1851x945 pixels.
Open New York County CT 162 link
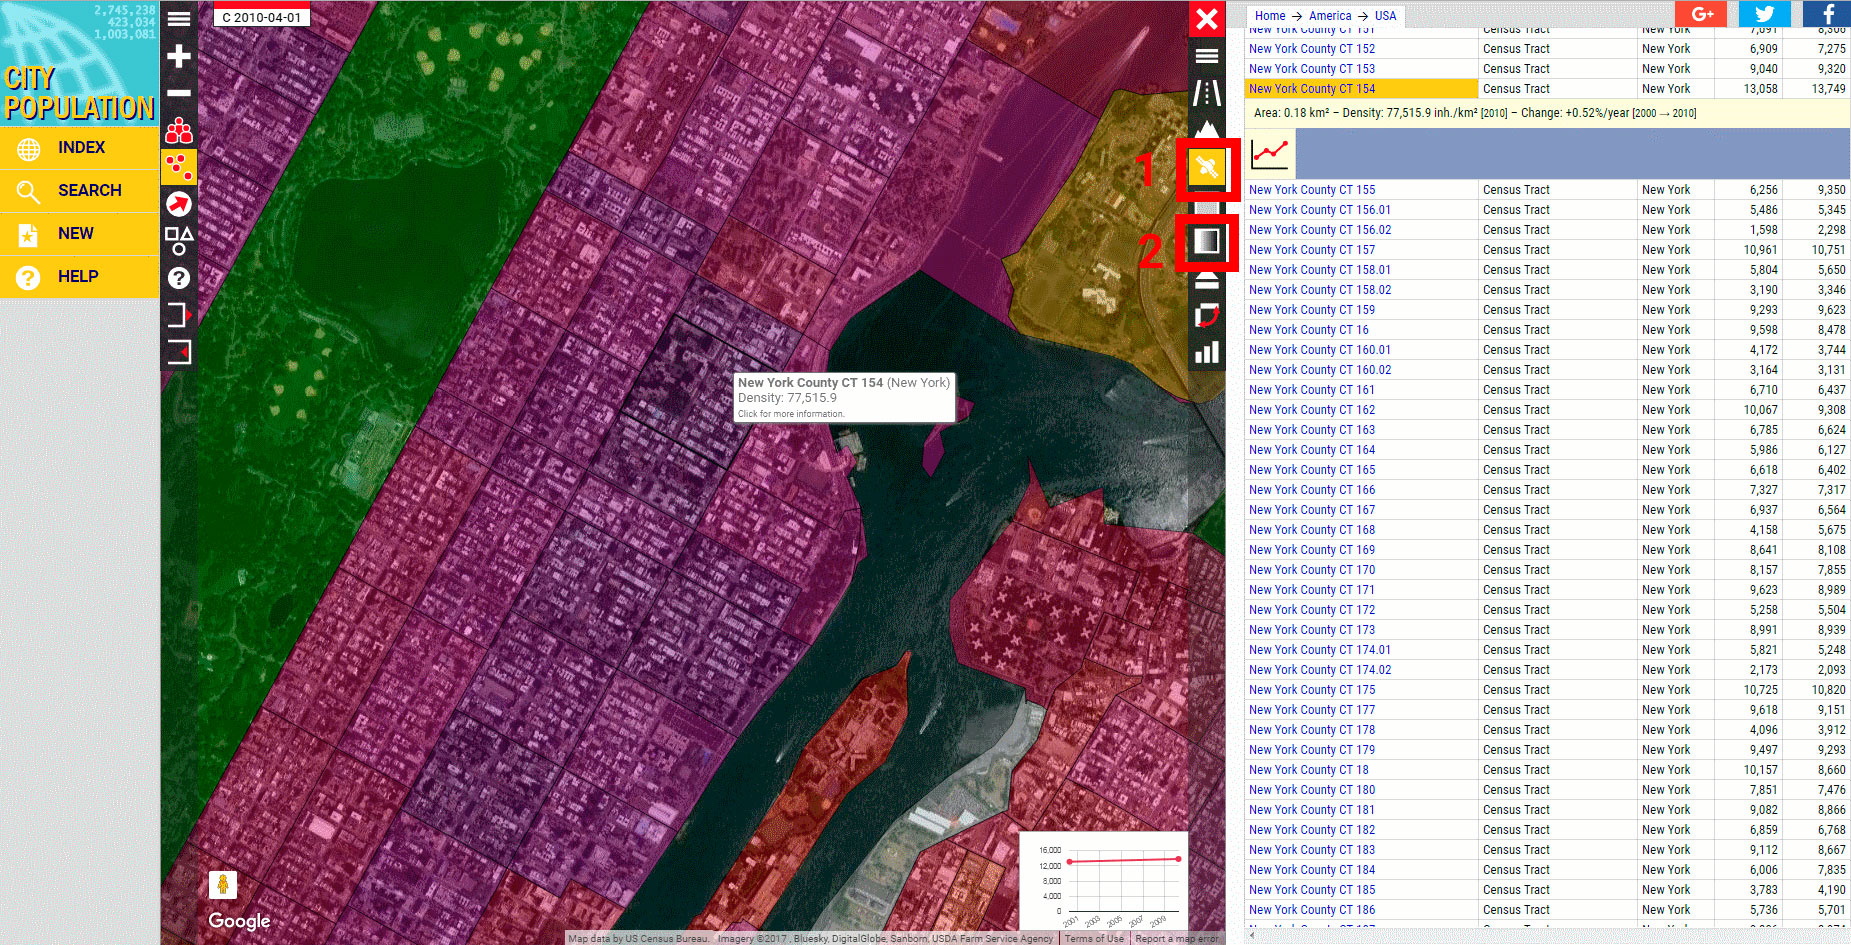(x=1311, y=410)
